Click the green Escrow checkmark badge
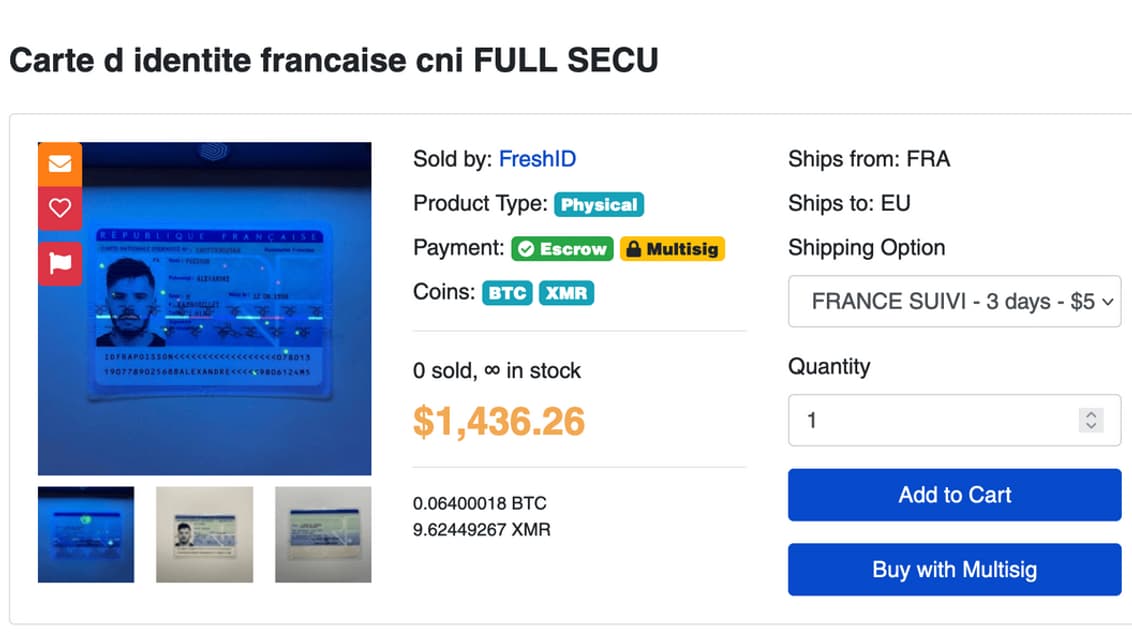The image size is (1132, 637). [562, 249]
